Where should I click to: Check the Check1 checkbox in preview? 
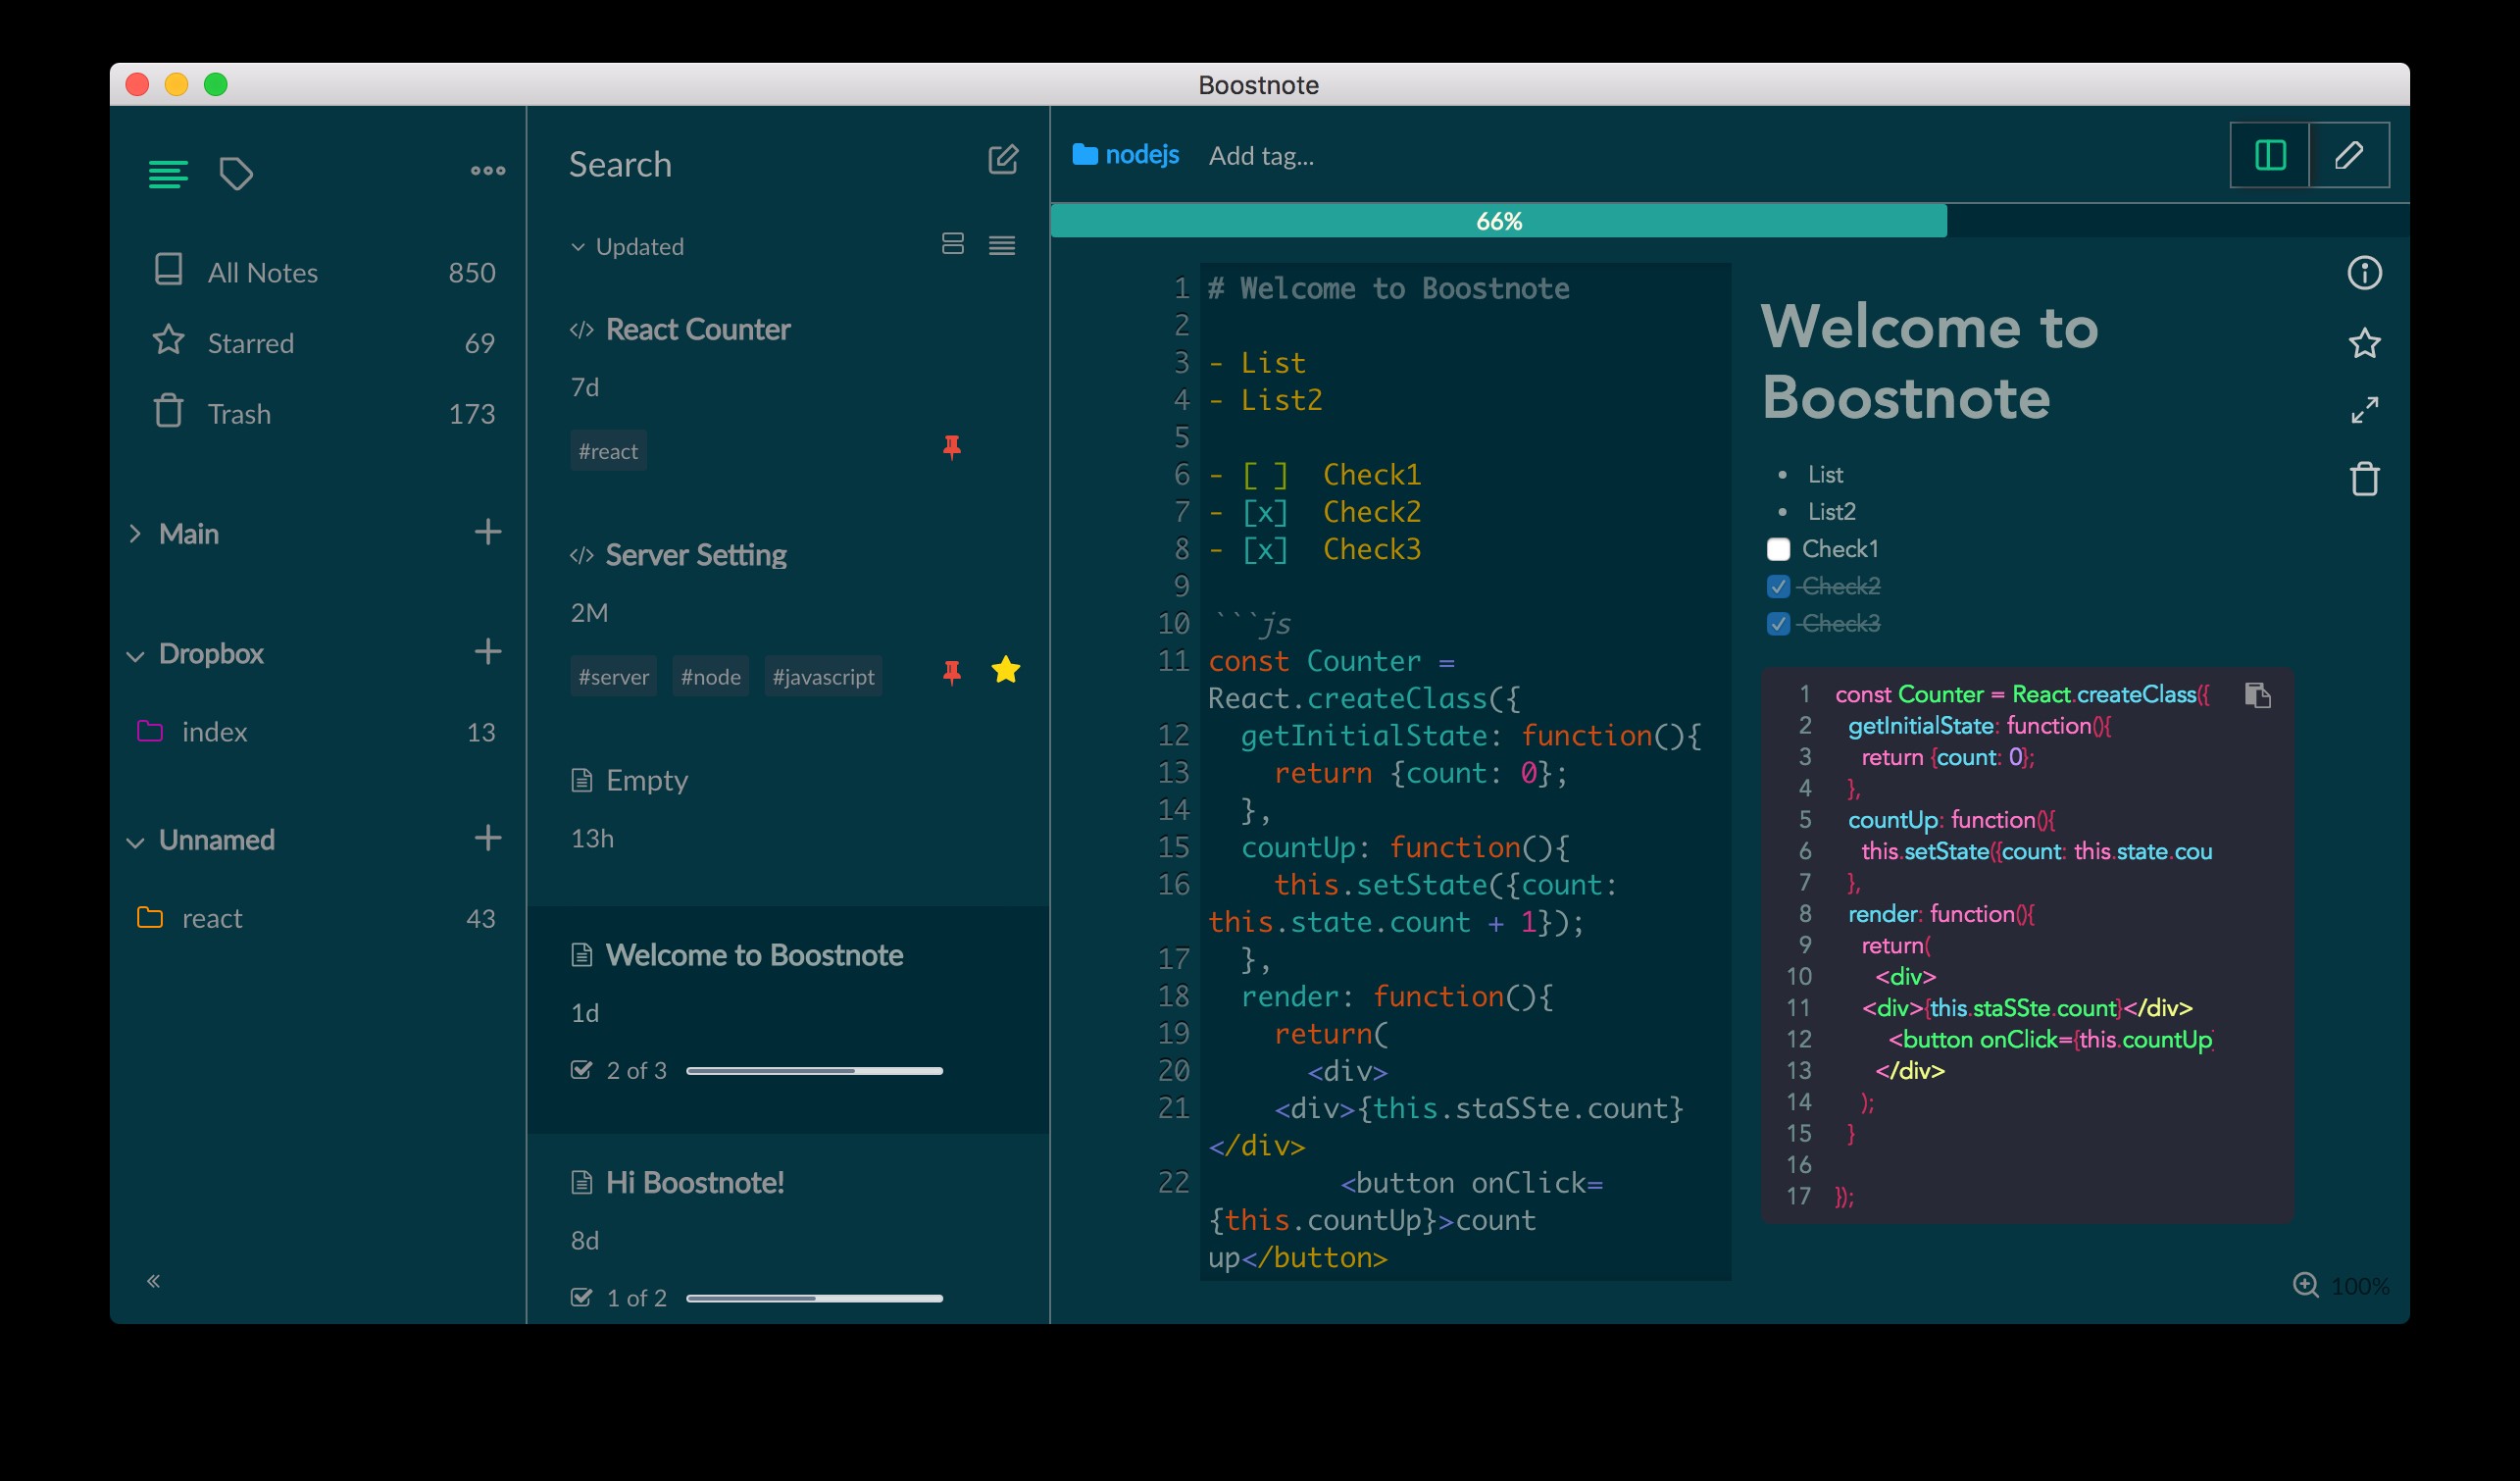click(x=1778, y=549)
